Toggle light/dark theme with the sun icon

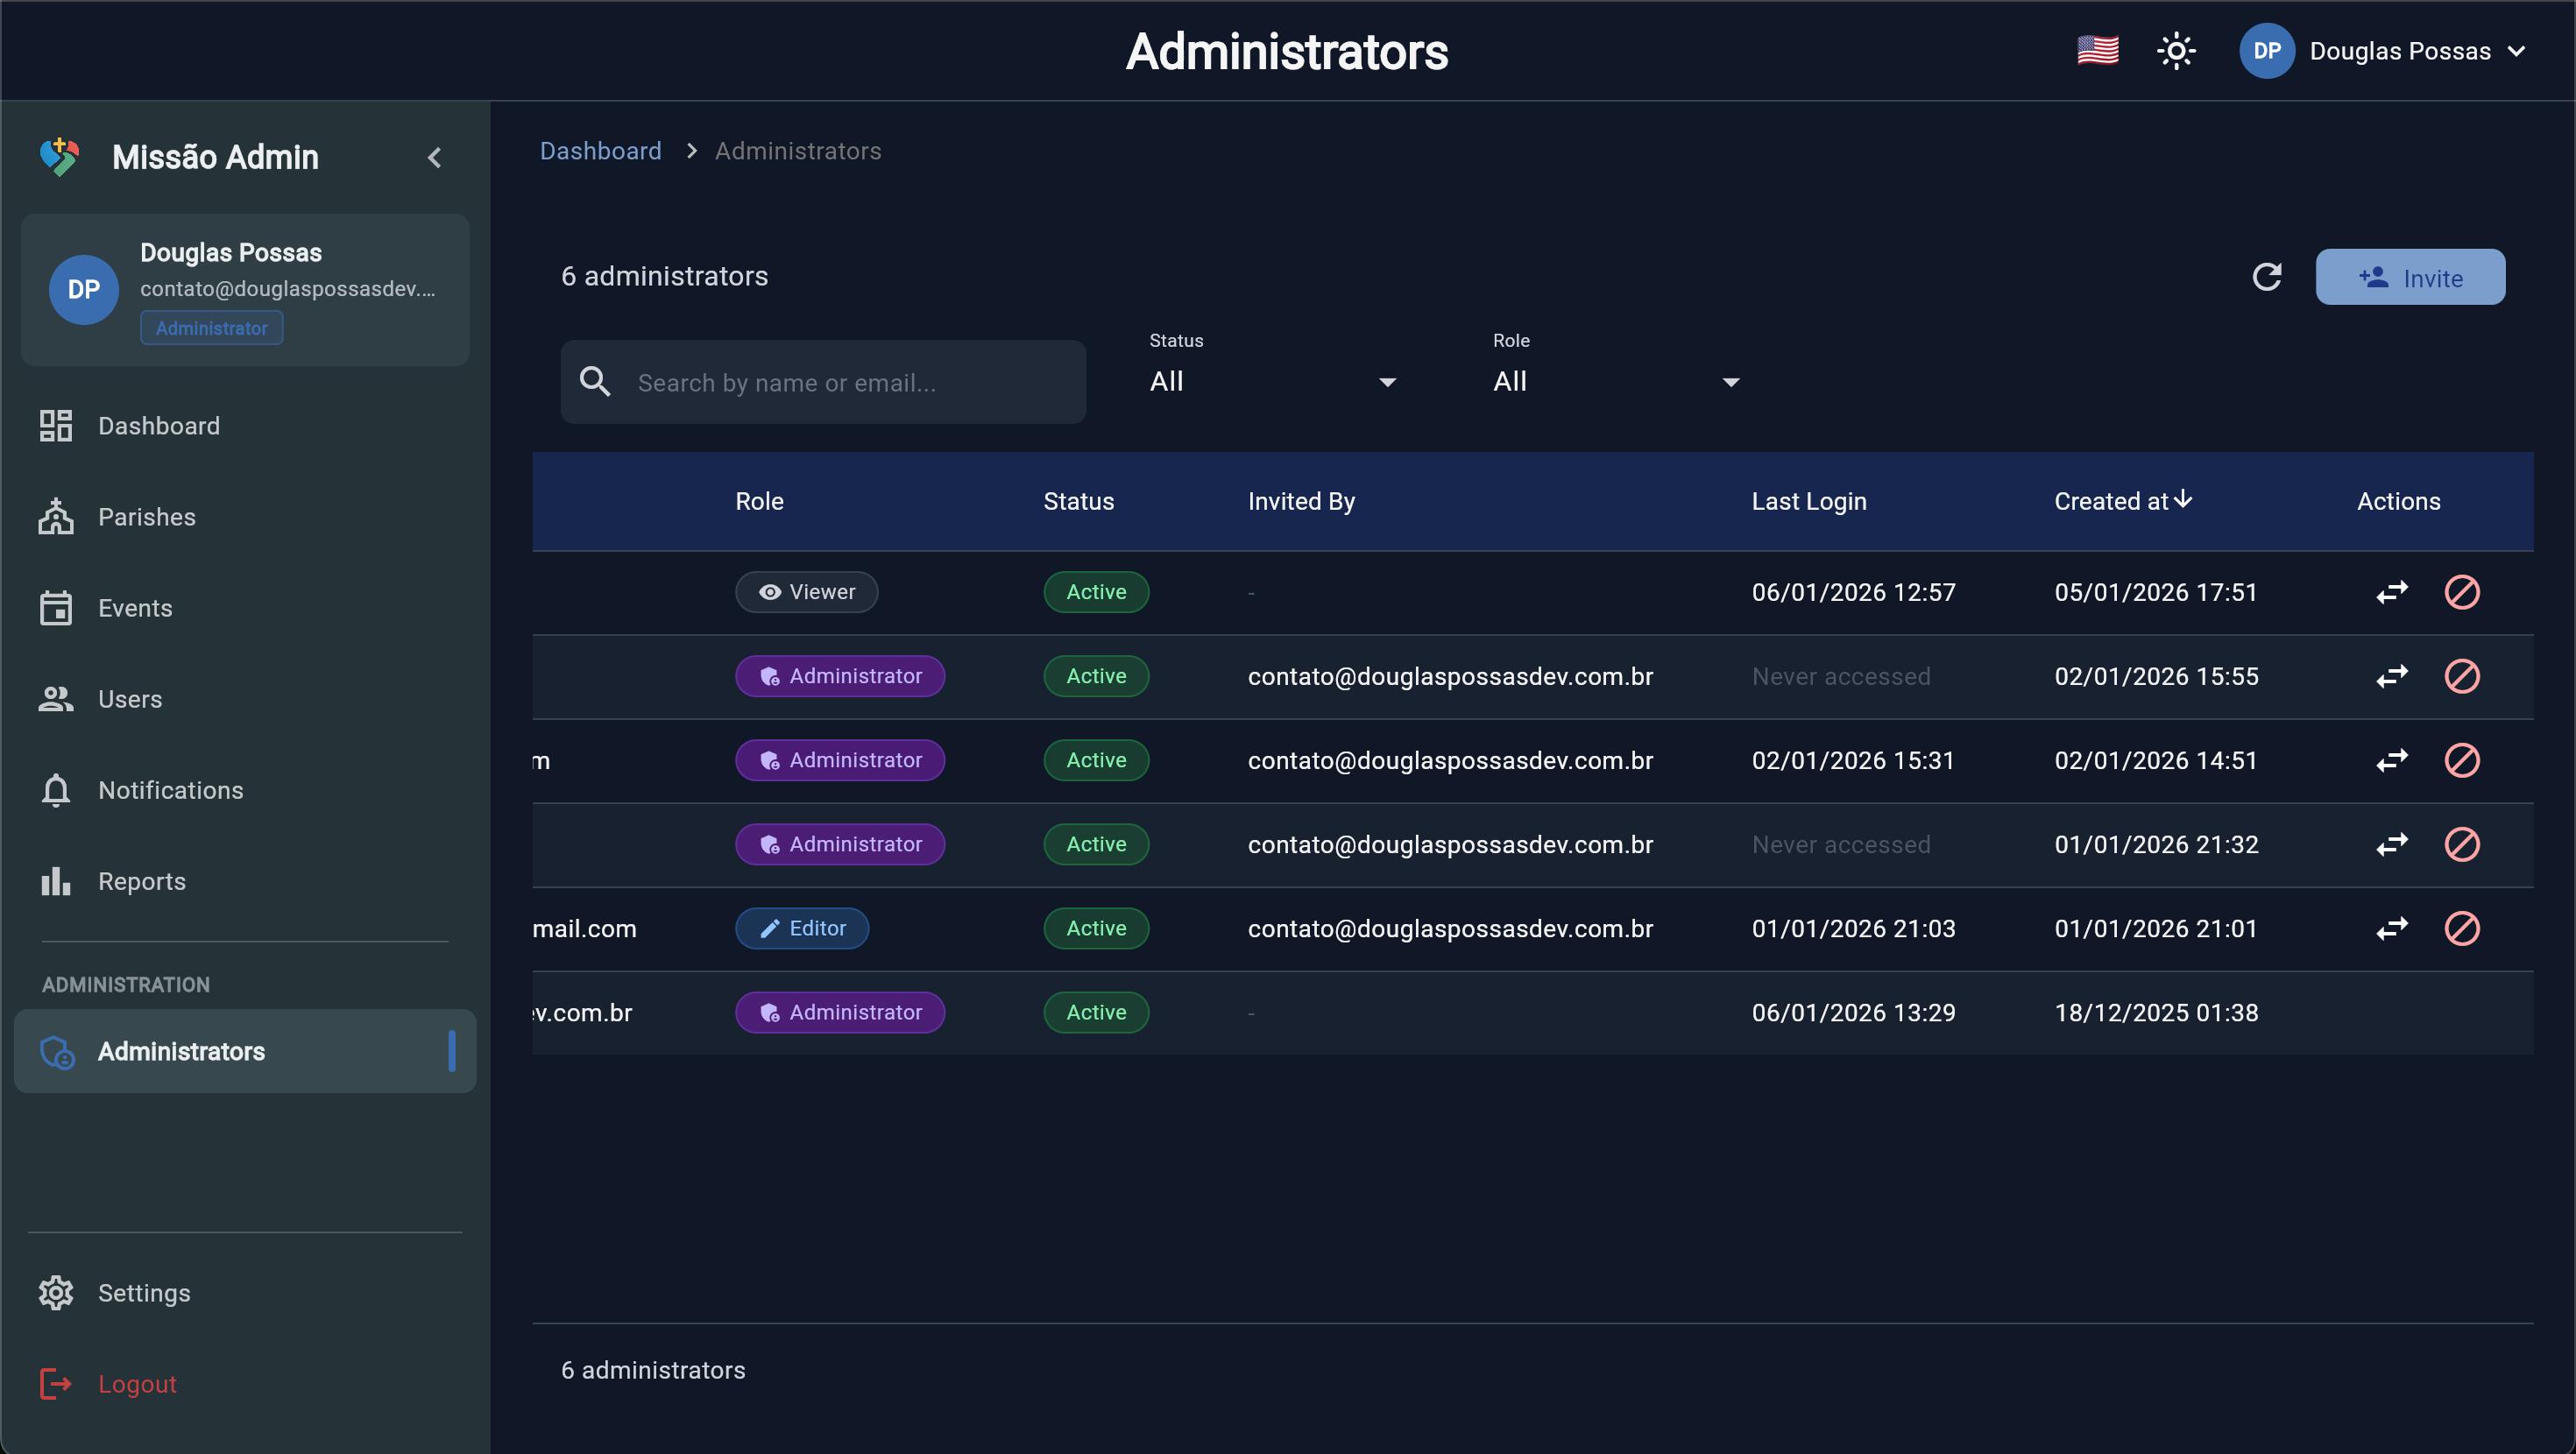[2177, 50]
